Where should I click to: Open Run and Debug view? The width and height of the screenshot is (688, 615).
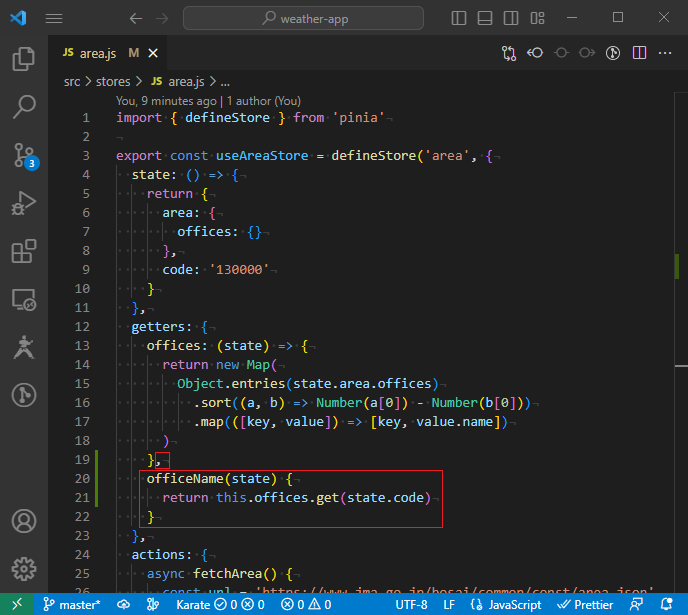point(24,204)
